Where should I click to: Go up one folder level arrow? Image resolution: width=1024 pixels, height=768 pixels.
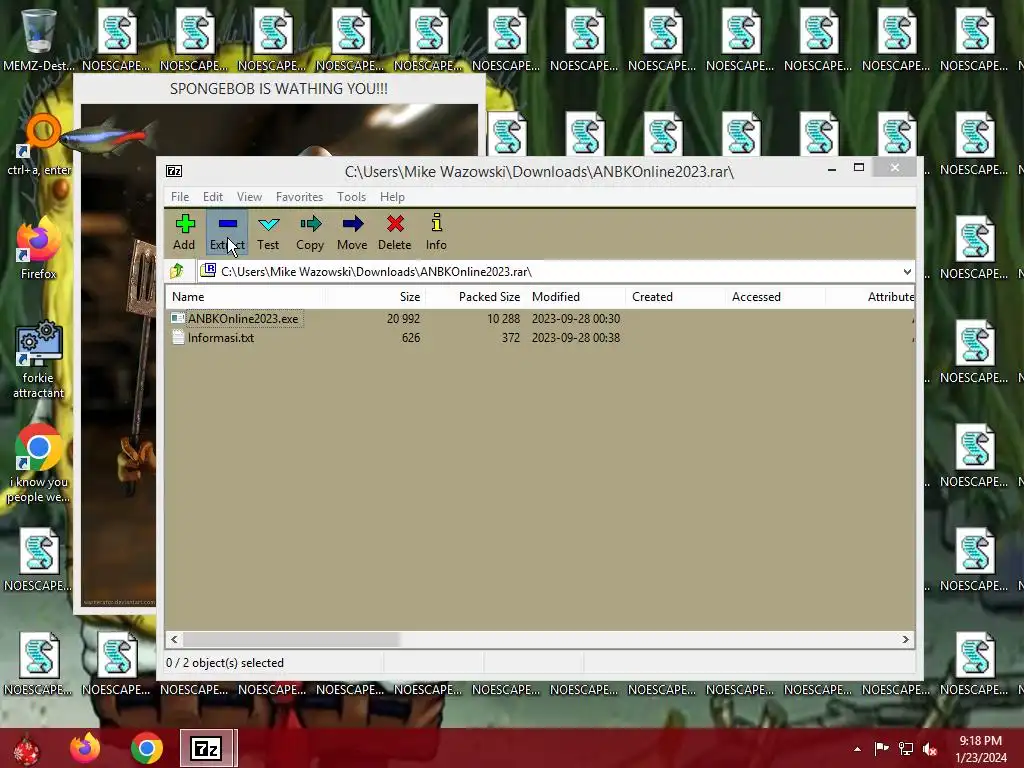177,271
